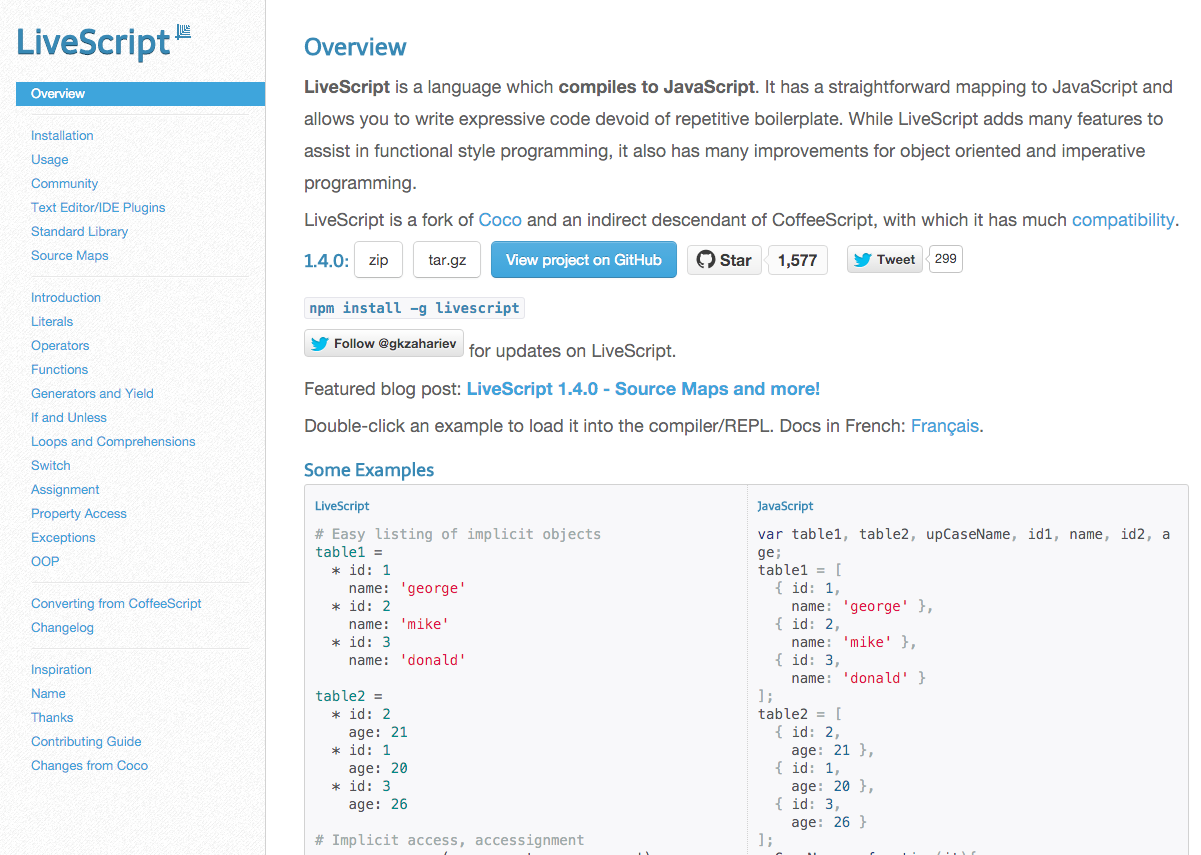
Task: Click View project on GitHub
Action: coord(583,259)
